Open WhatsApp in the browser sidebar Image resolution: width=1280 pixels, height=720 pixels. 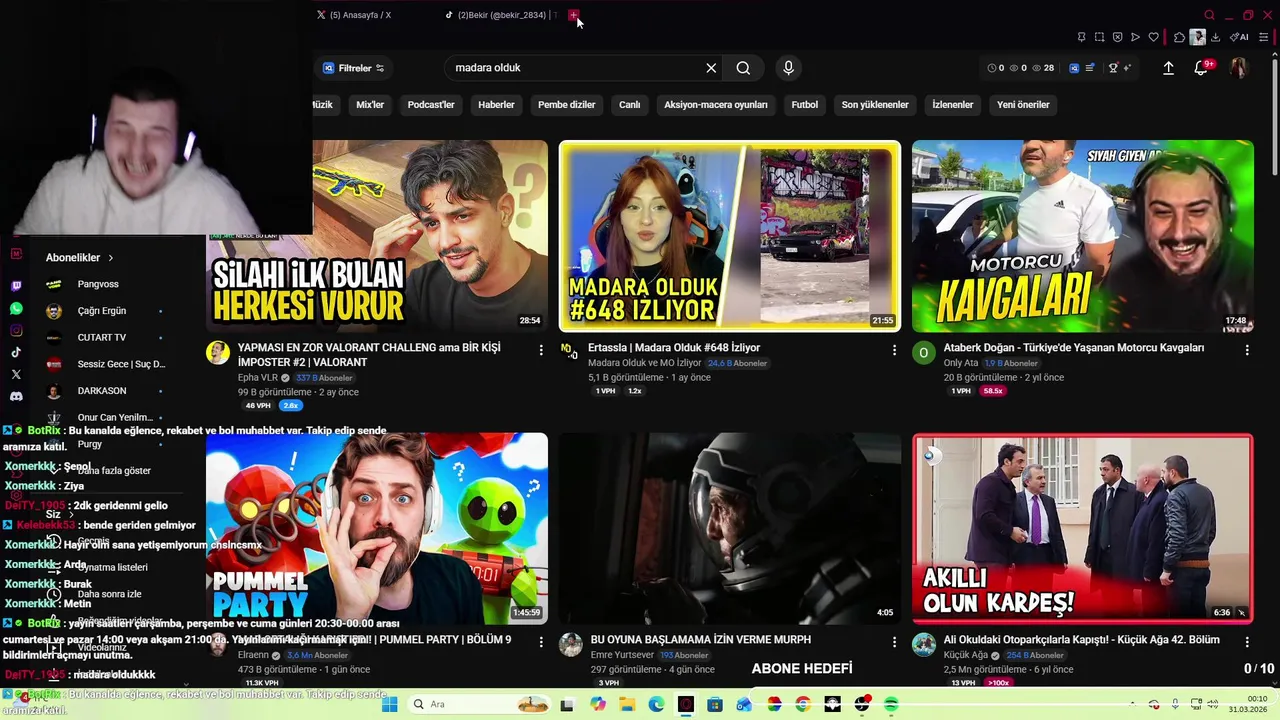pos(16,309)
